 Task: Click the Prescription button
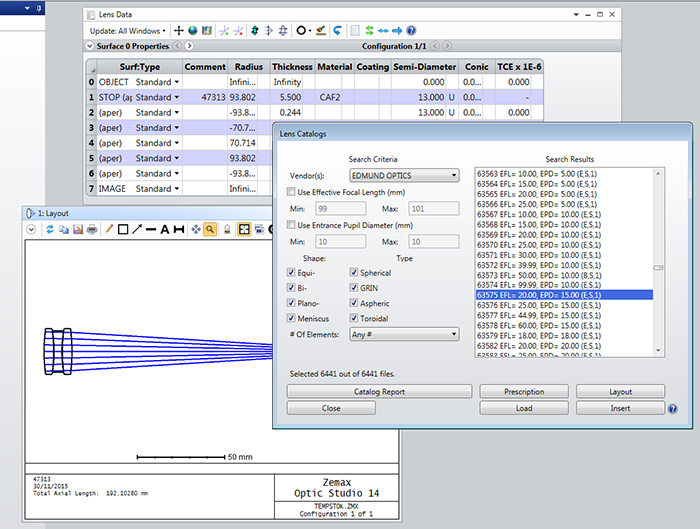523,391
